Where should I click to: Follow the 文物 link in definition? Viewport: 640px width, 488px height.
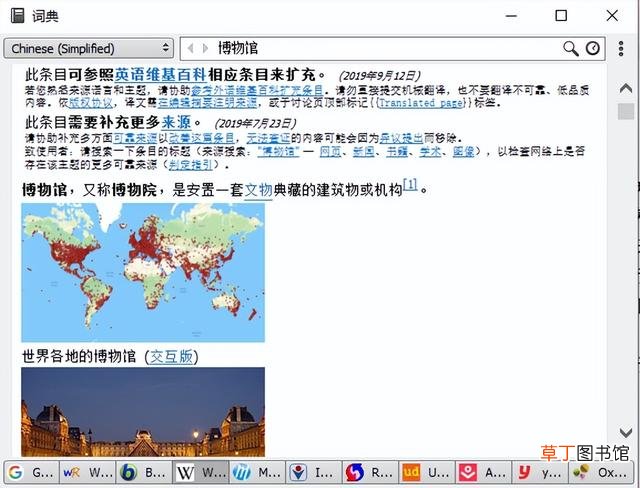[x=258, y=190]
